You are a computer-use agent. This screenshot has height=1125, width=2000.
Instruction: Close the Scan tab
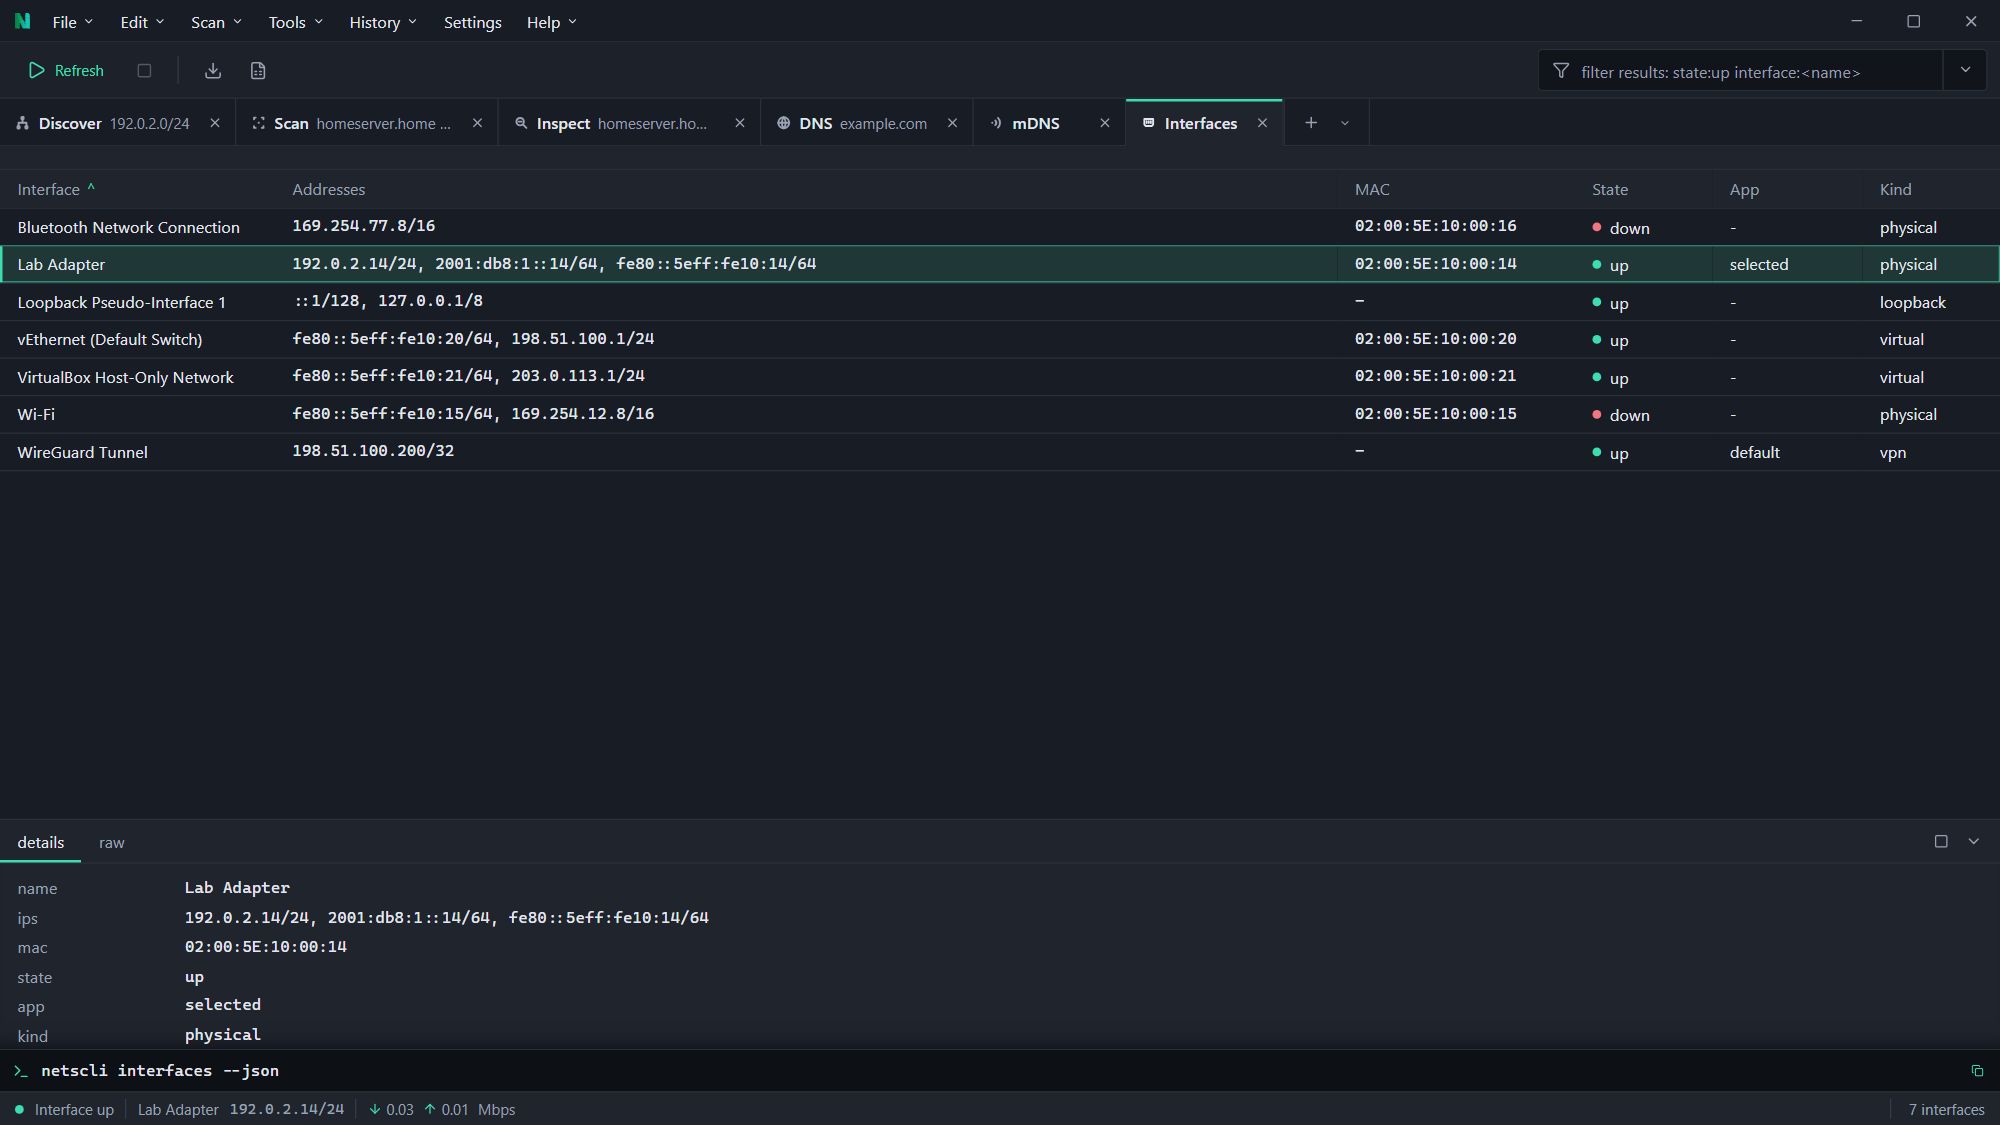tap(478, 123)
